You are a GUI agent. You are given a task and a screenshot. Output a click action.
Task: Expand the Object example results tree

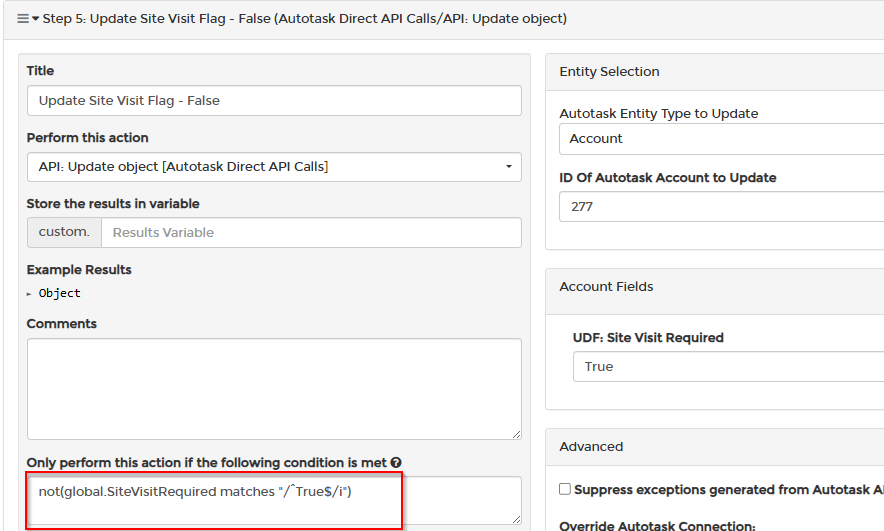[29, 294]
